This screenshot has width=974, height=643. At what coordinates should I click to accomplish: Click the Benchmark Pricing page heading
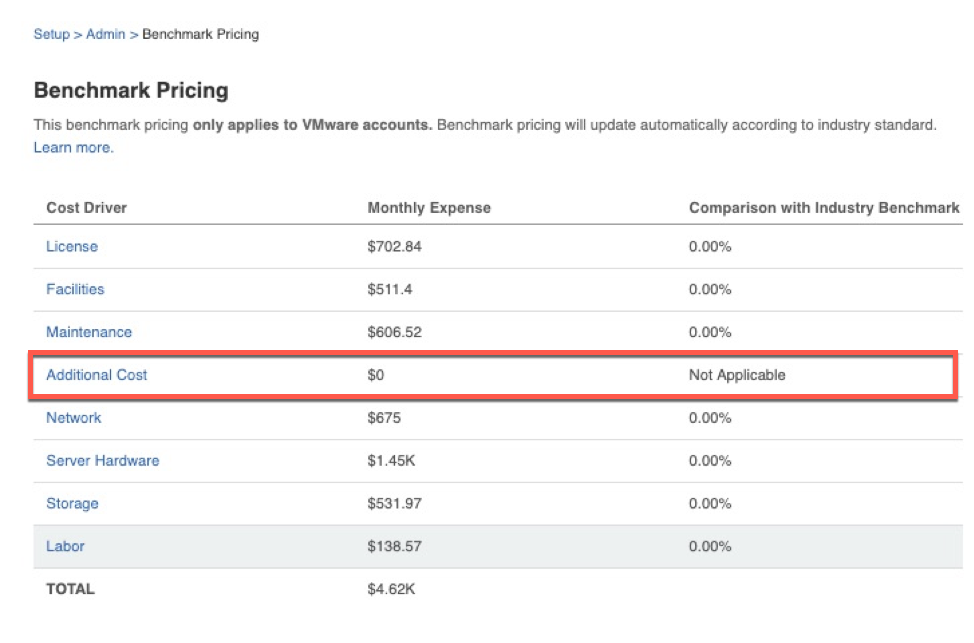(131, 91)
